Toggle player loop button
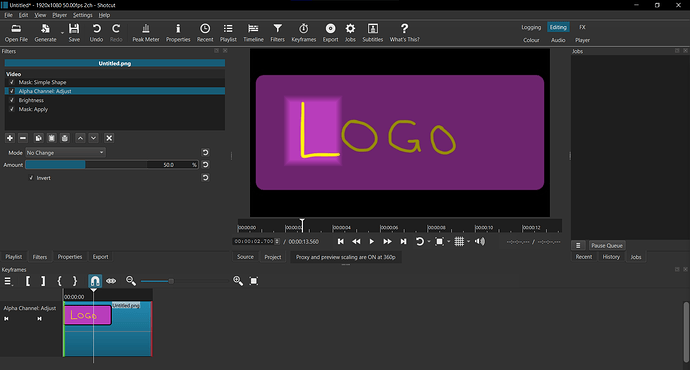 pyautogui.click(x=419, y=242)
